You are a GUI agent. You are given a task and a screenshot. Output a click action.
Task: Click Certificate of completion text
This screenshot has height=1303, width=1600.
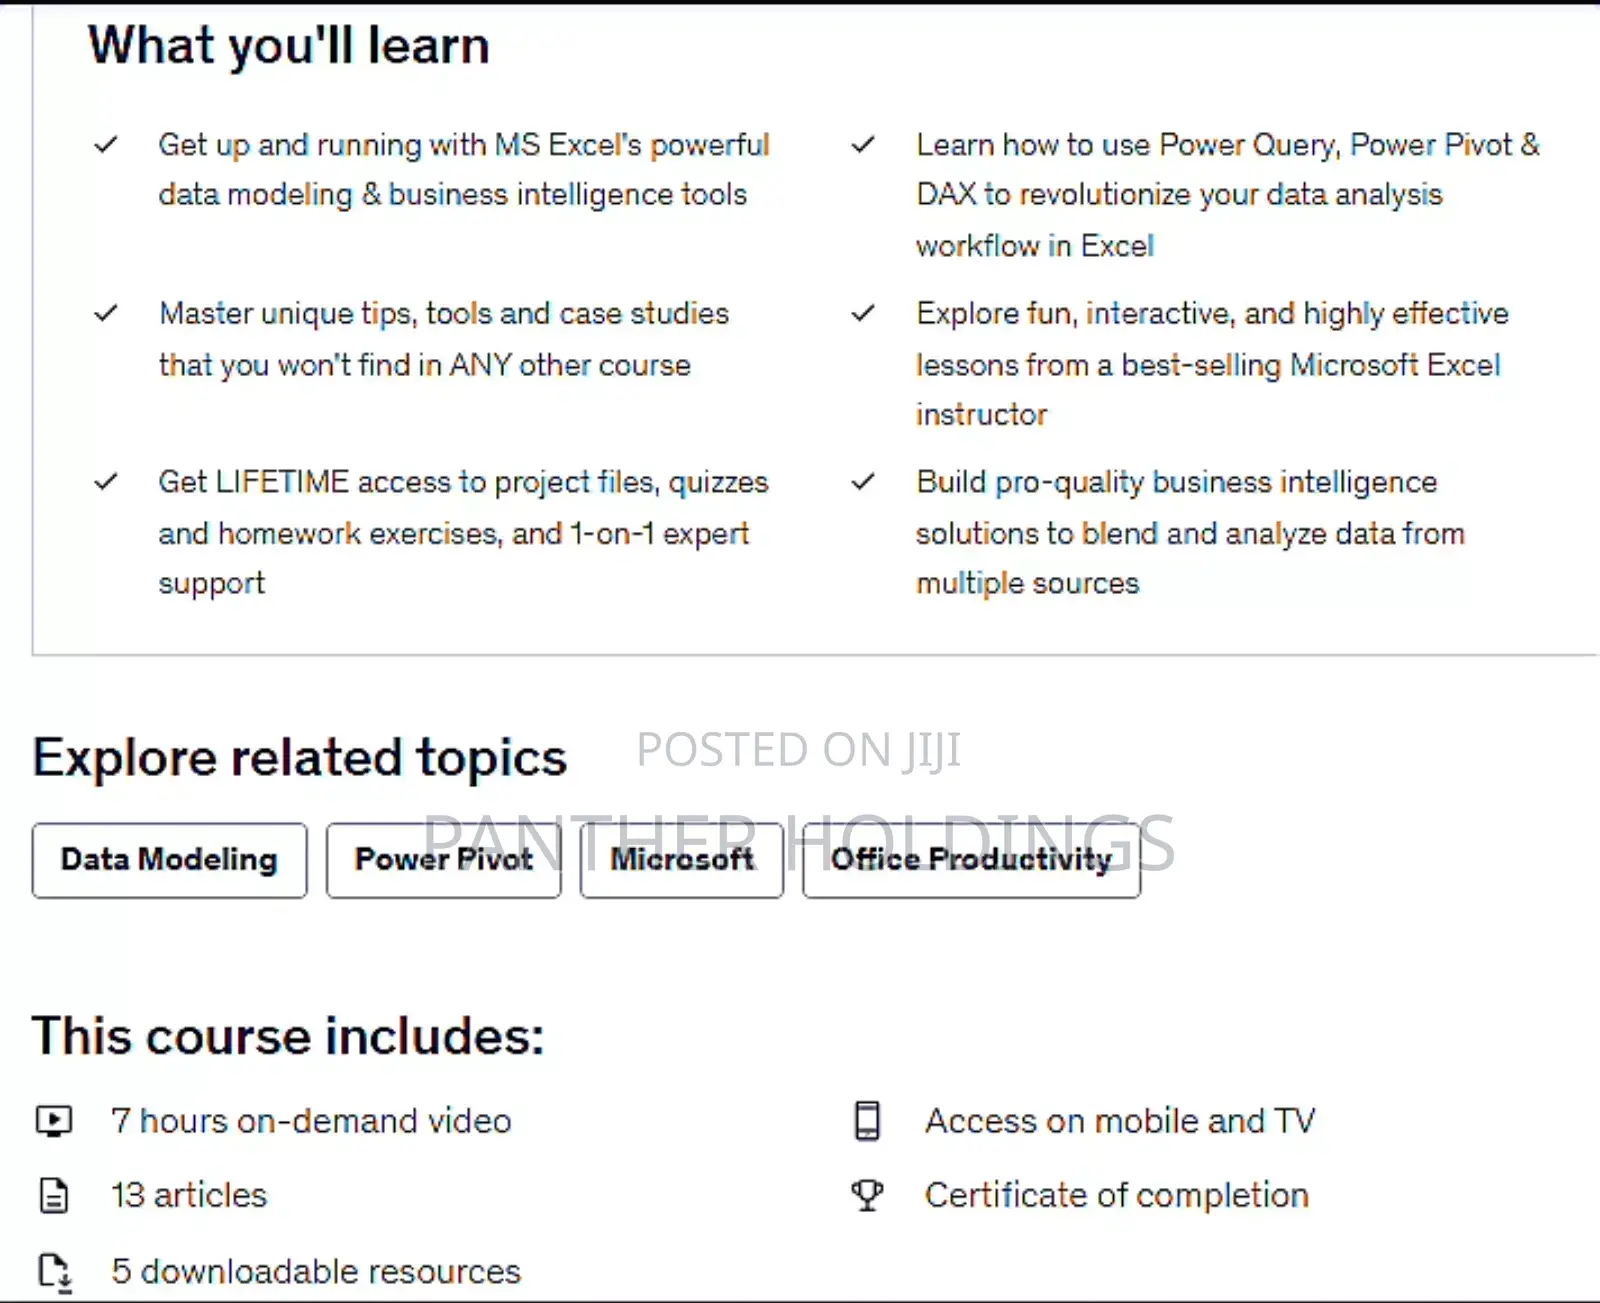point(1117,1194)
